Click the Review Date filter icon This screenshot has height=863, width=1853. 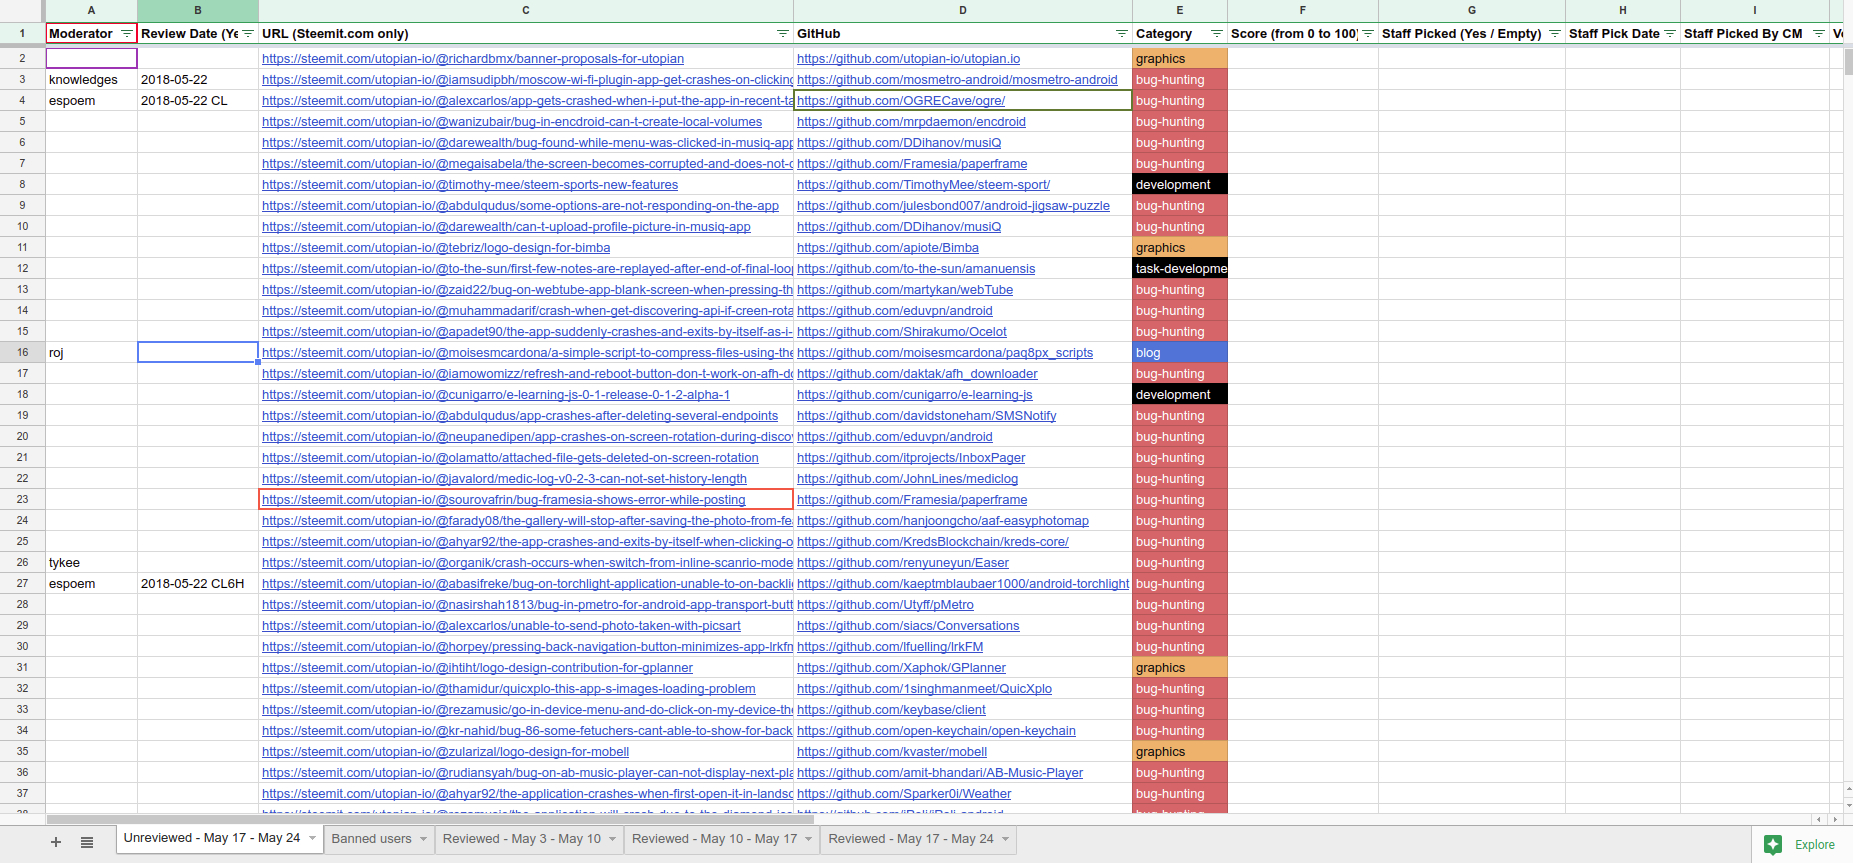[x=248, y=34]
